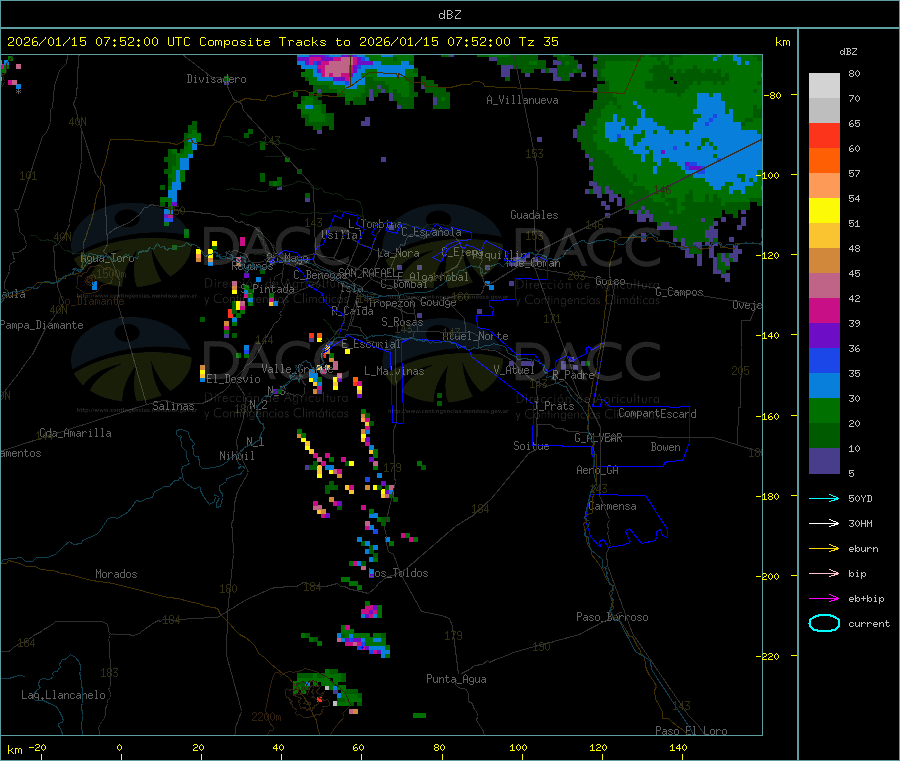Select the 54 dBZ yellow swatch
Image resolution: width=900 pixels, height=761 pixels.
(824, 211)
